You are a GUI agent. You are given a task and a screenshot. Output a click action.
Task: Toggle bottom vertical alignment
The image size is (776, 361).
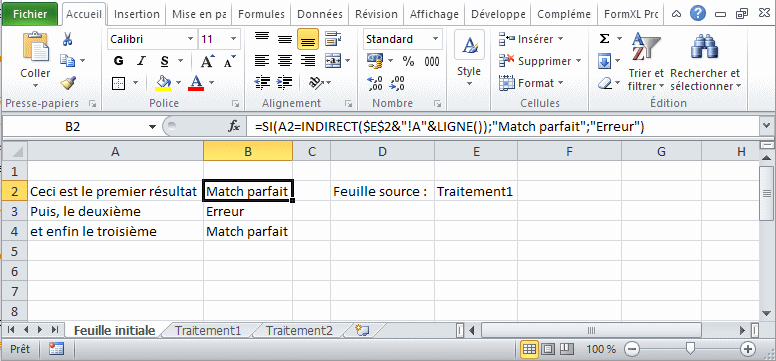pyautogui.click(x=308, y=39)
